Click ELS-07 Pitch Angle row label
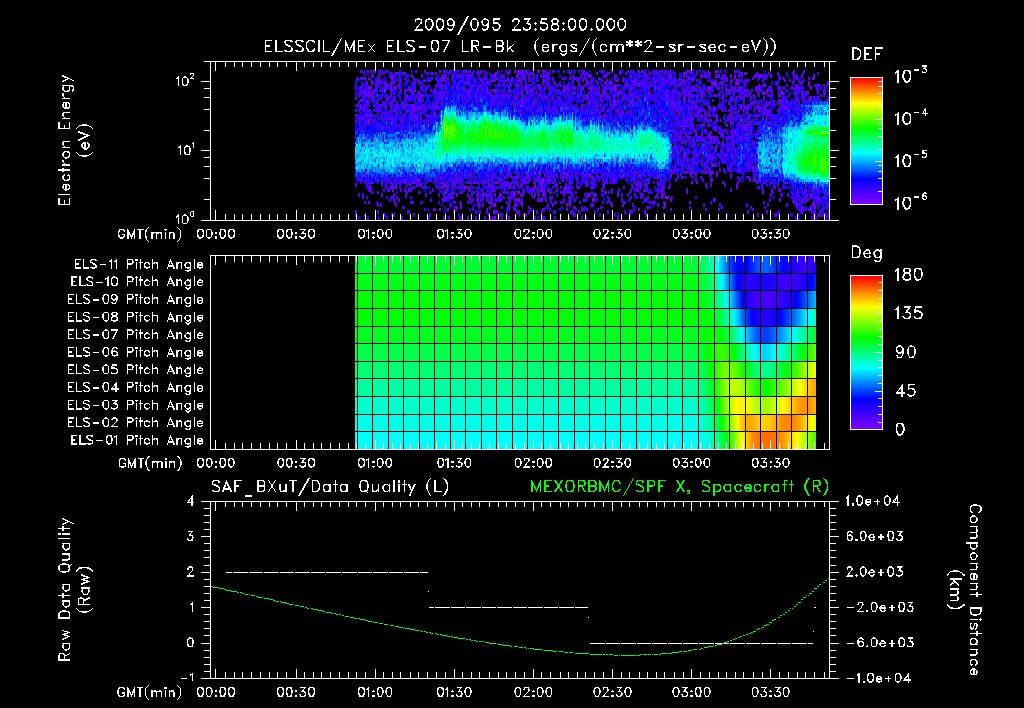The width and height of the screenshot is (1024, 708). coord(135,335)
